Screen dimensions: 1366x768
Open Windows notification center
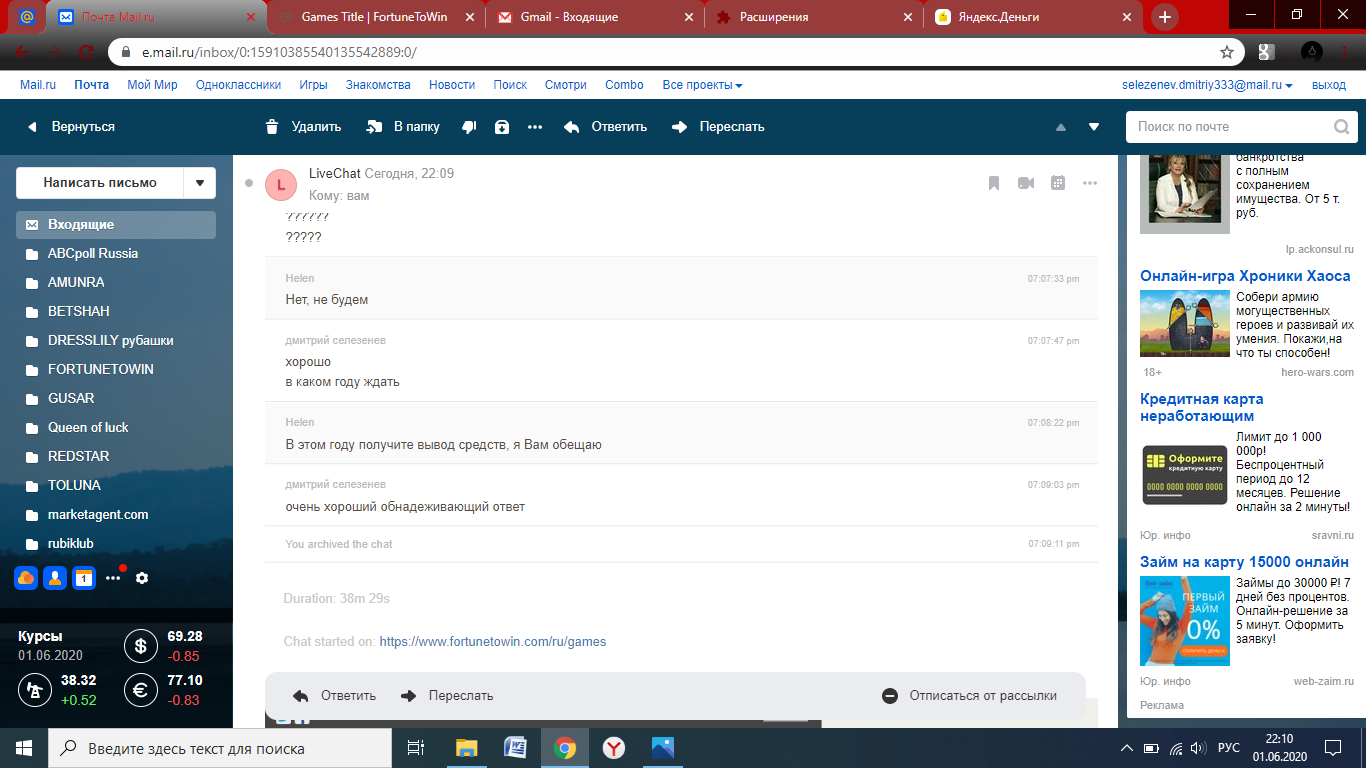[x=1332, y=748]
